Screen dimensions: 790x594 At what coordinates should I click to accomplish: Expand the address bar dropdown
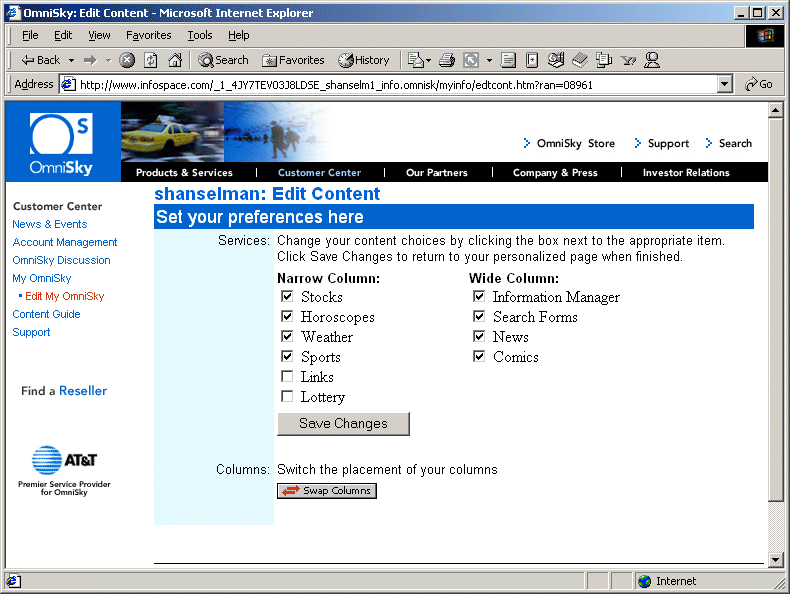[x=725, y=85]
